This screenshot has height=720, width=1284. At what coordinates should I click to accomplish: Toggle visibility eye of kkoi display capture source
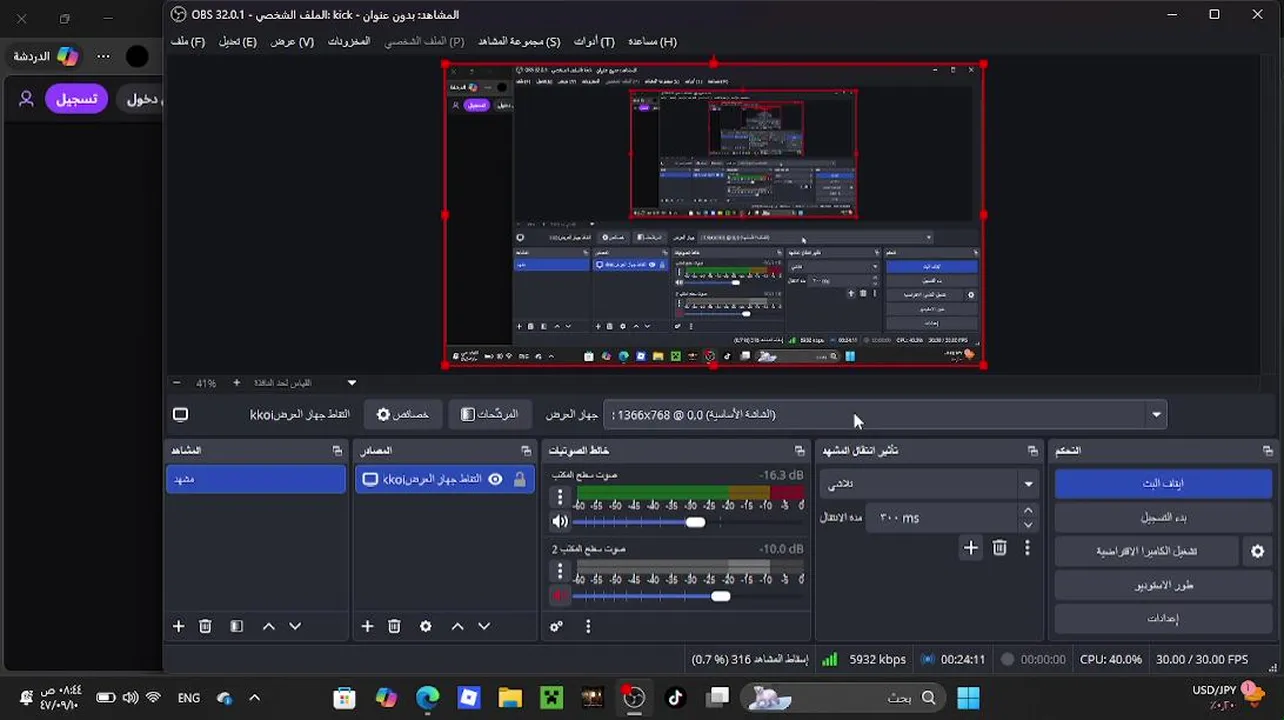(495, 479)
